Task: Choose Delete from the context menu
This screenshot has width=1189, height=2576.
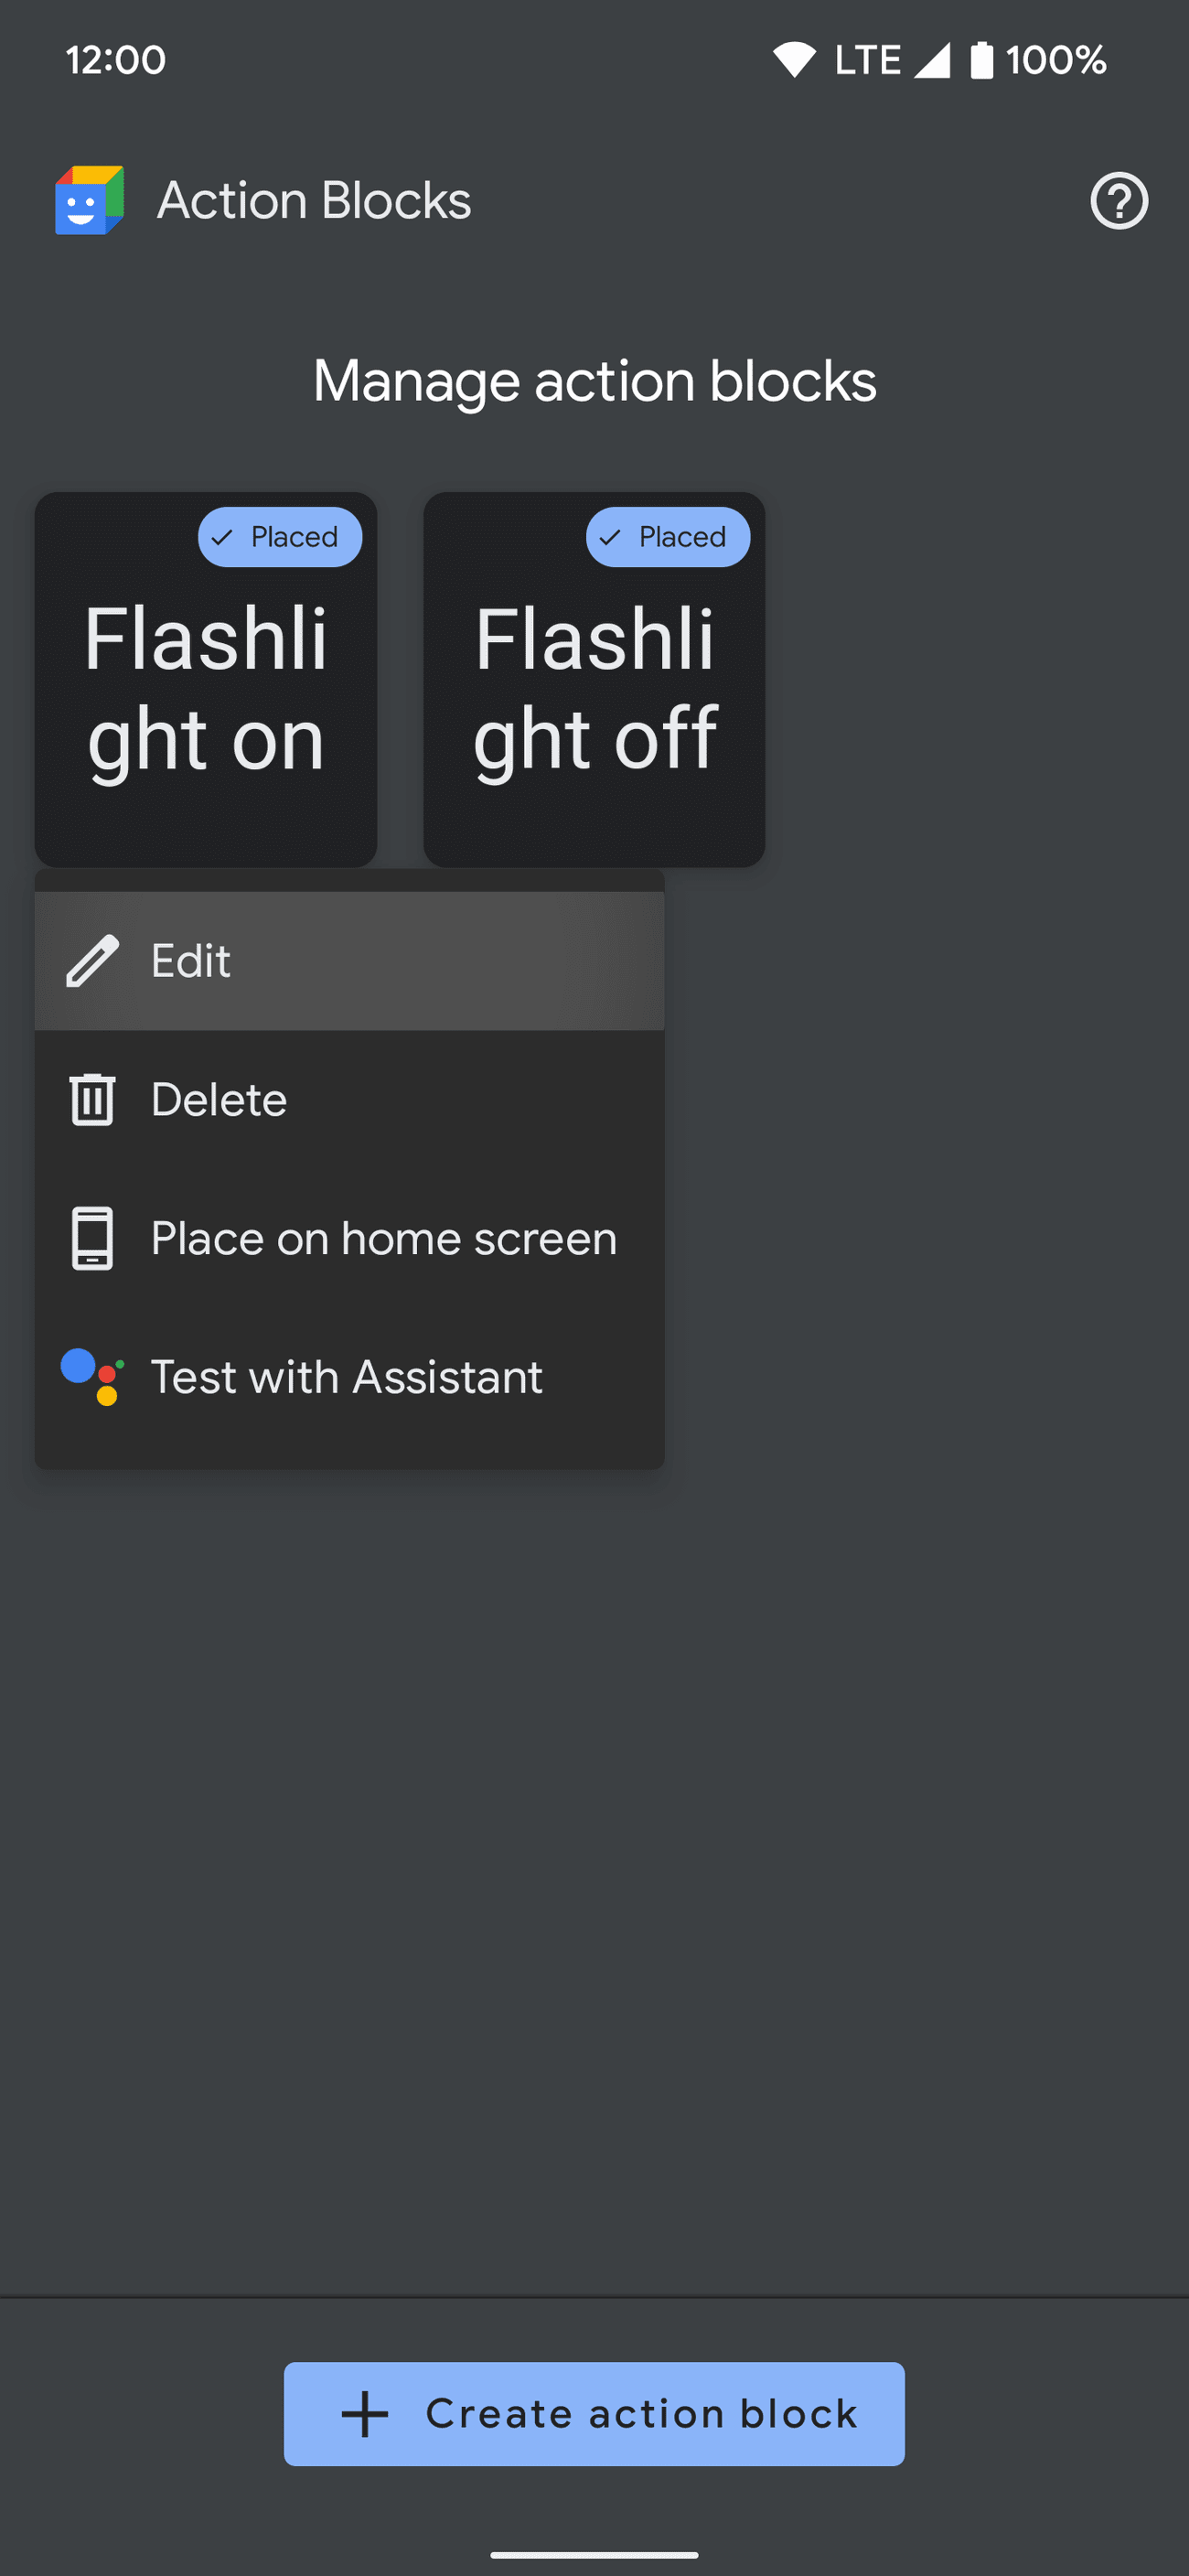Action: (348, 1099)
